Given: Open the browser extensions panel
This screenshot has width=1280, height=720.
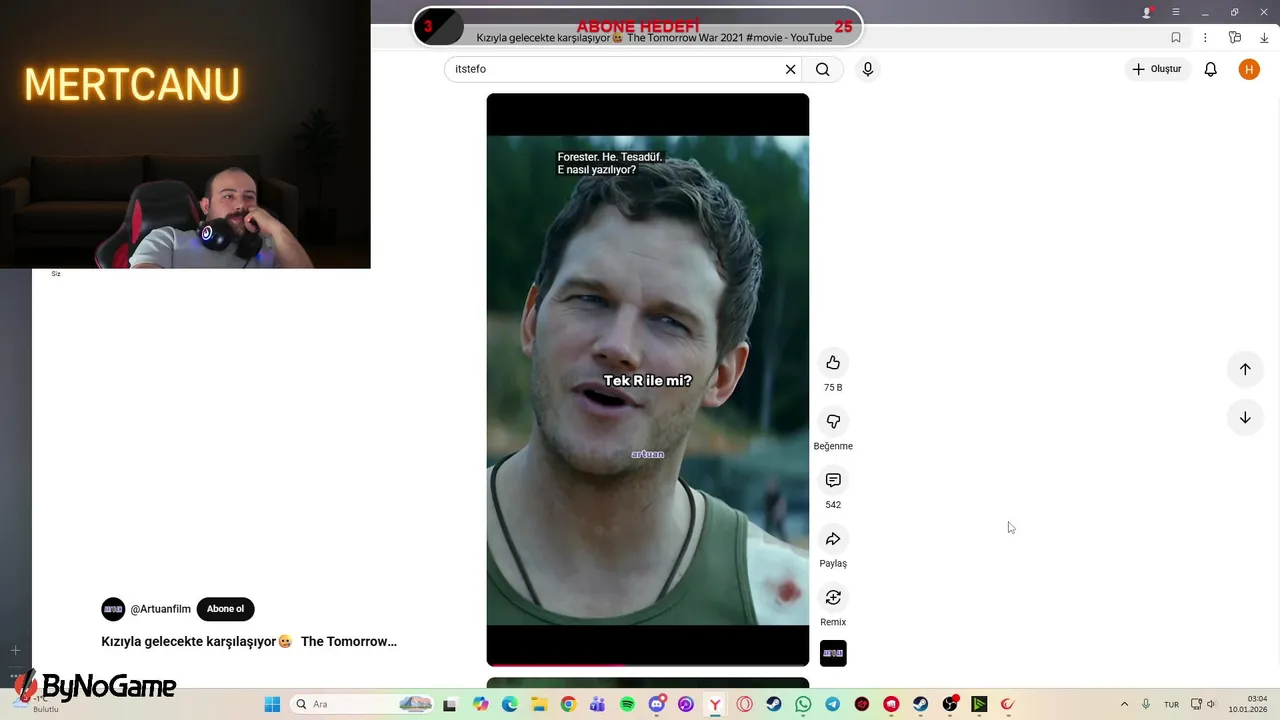Looking at the screenshot, I should tap(1235, 37).
